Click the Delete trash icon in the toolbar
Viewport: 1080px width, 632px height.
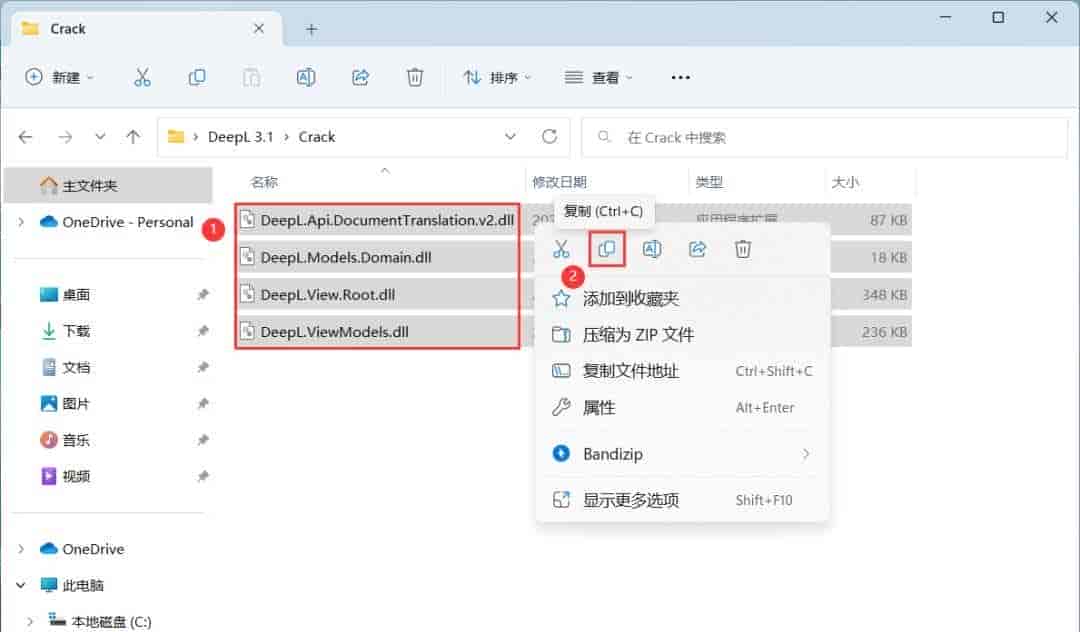point(415,77)
